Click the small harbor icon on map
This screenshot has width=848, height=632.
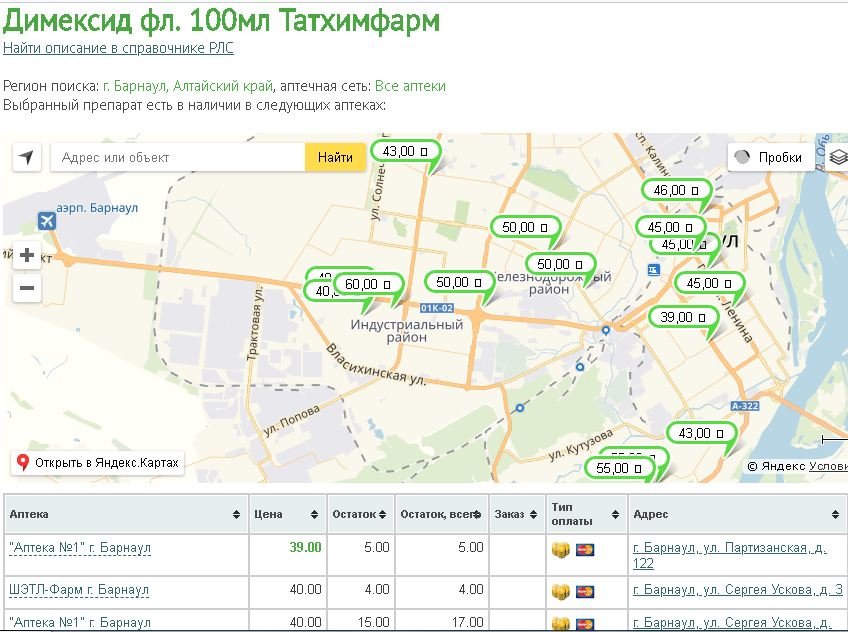coord(654,270)
